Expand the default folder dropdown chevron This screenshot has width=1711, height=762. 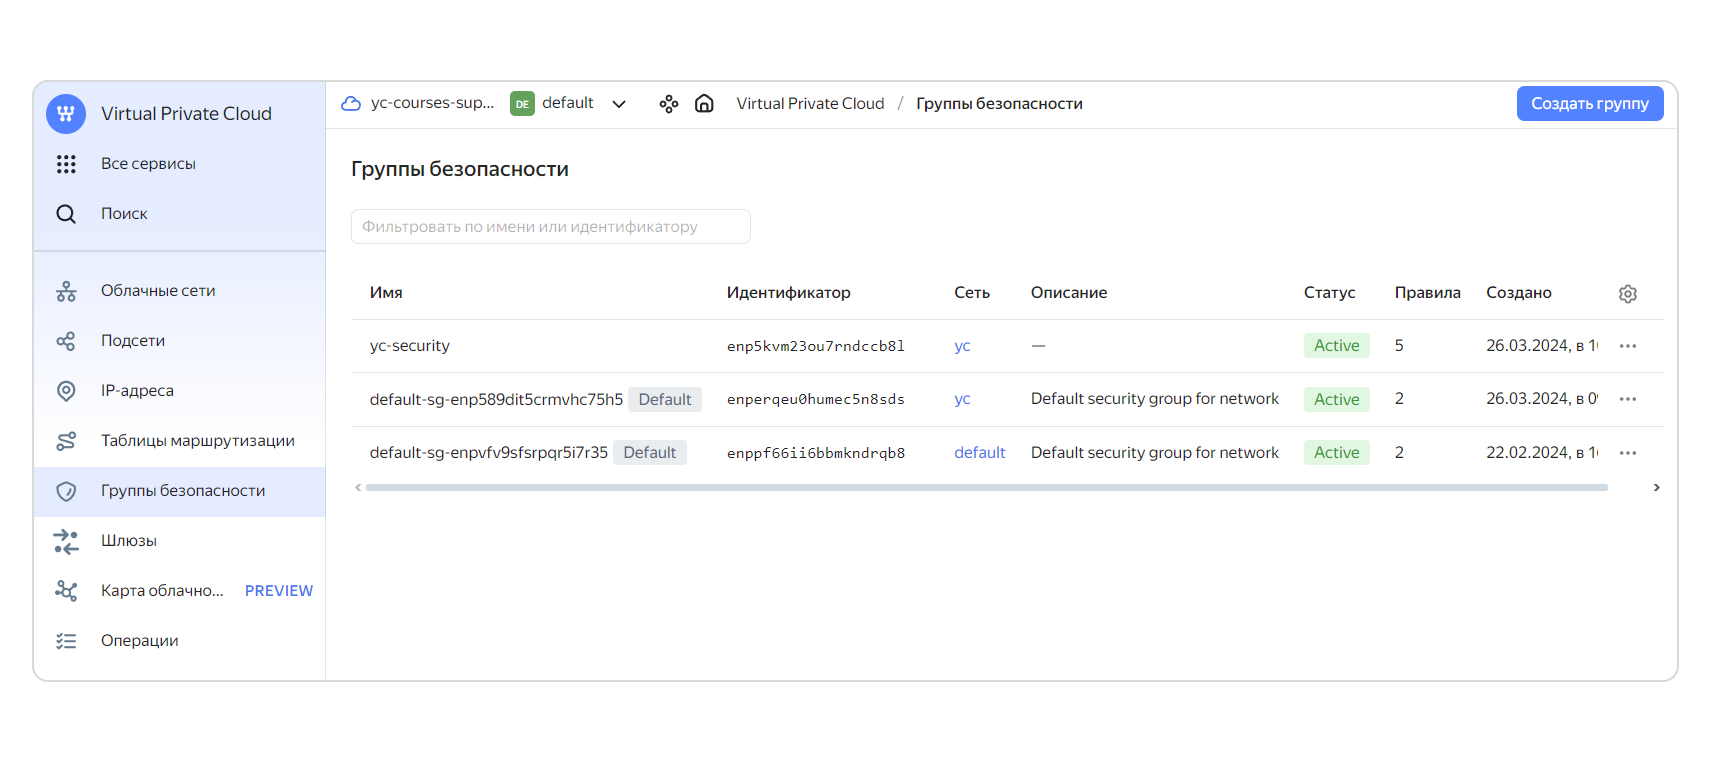pos(619,104)
